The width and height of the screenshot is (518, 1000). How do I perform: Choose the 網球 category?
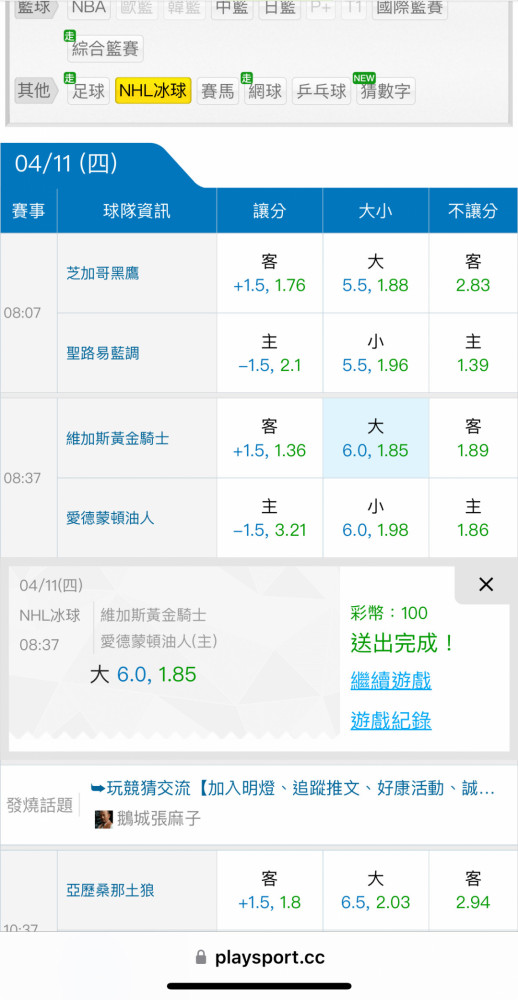265,91
